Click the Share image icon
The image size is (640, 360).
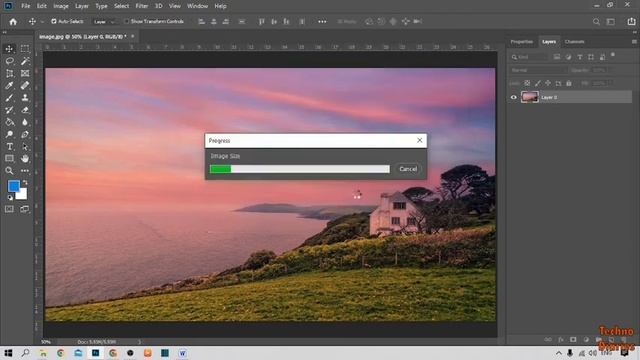coord(631,22)
